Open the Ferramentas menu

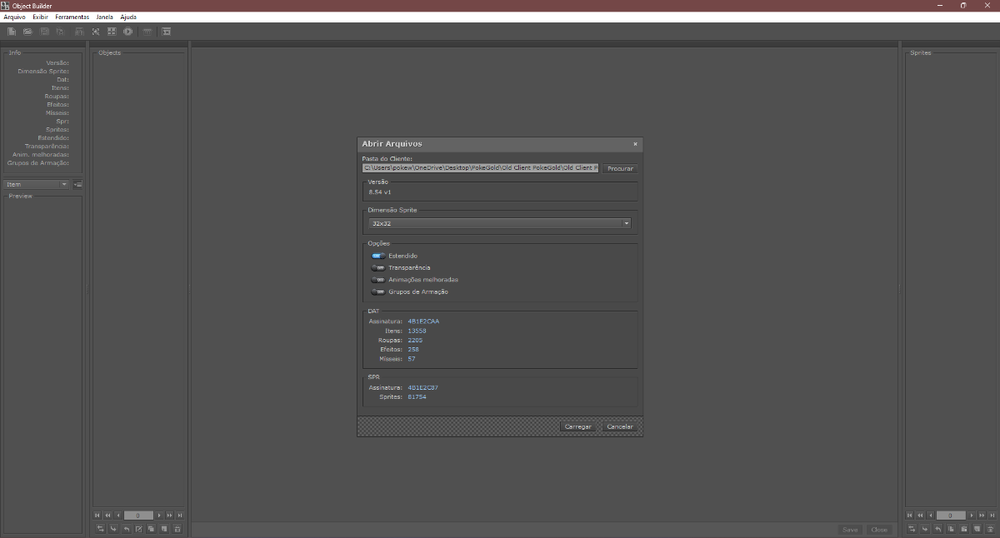pos(72,17)
